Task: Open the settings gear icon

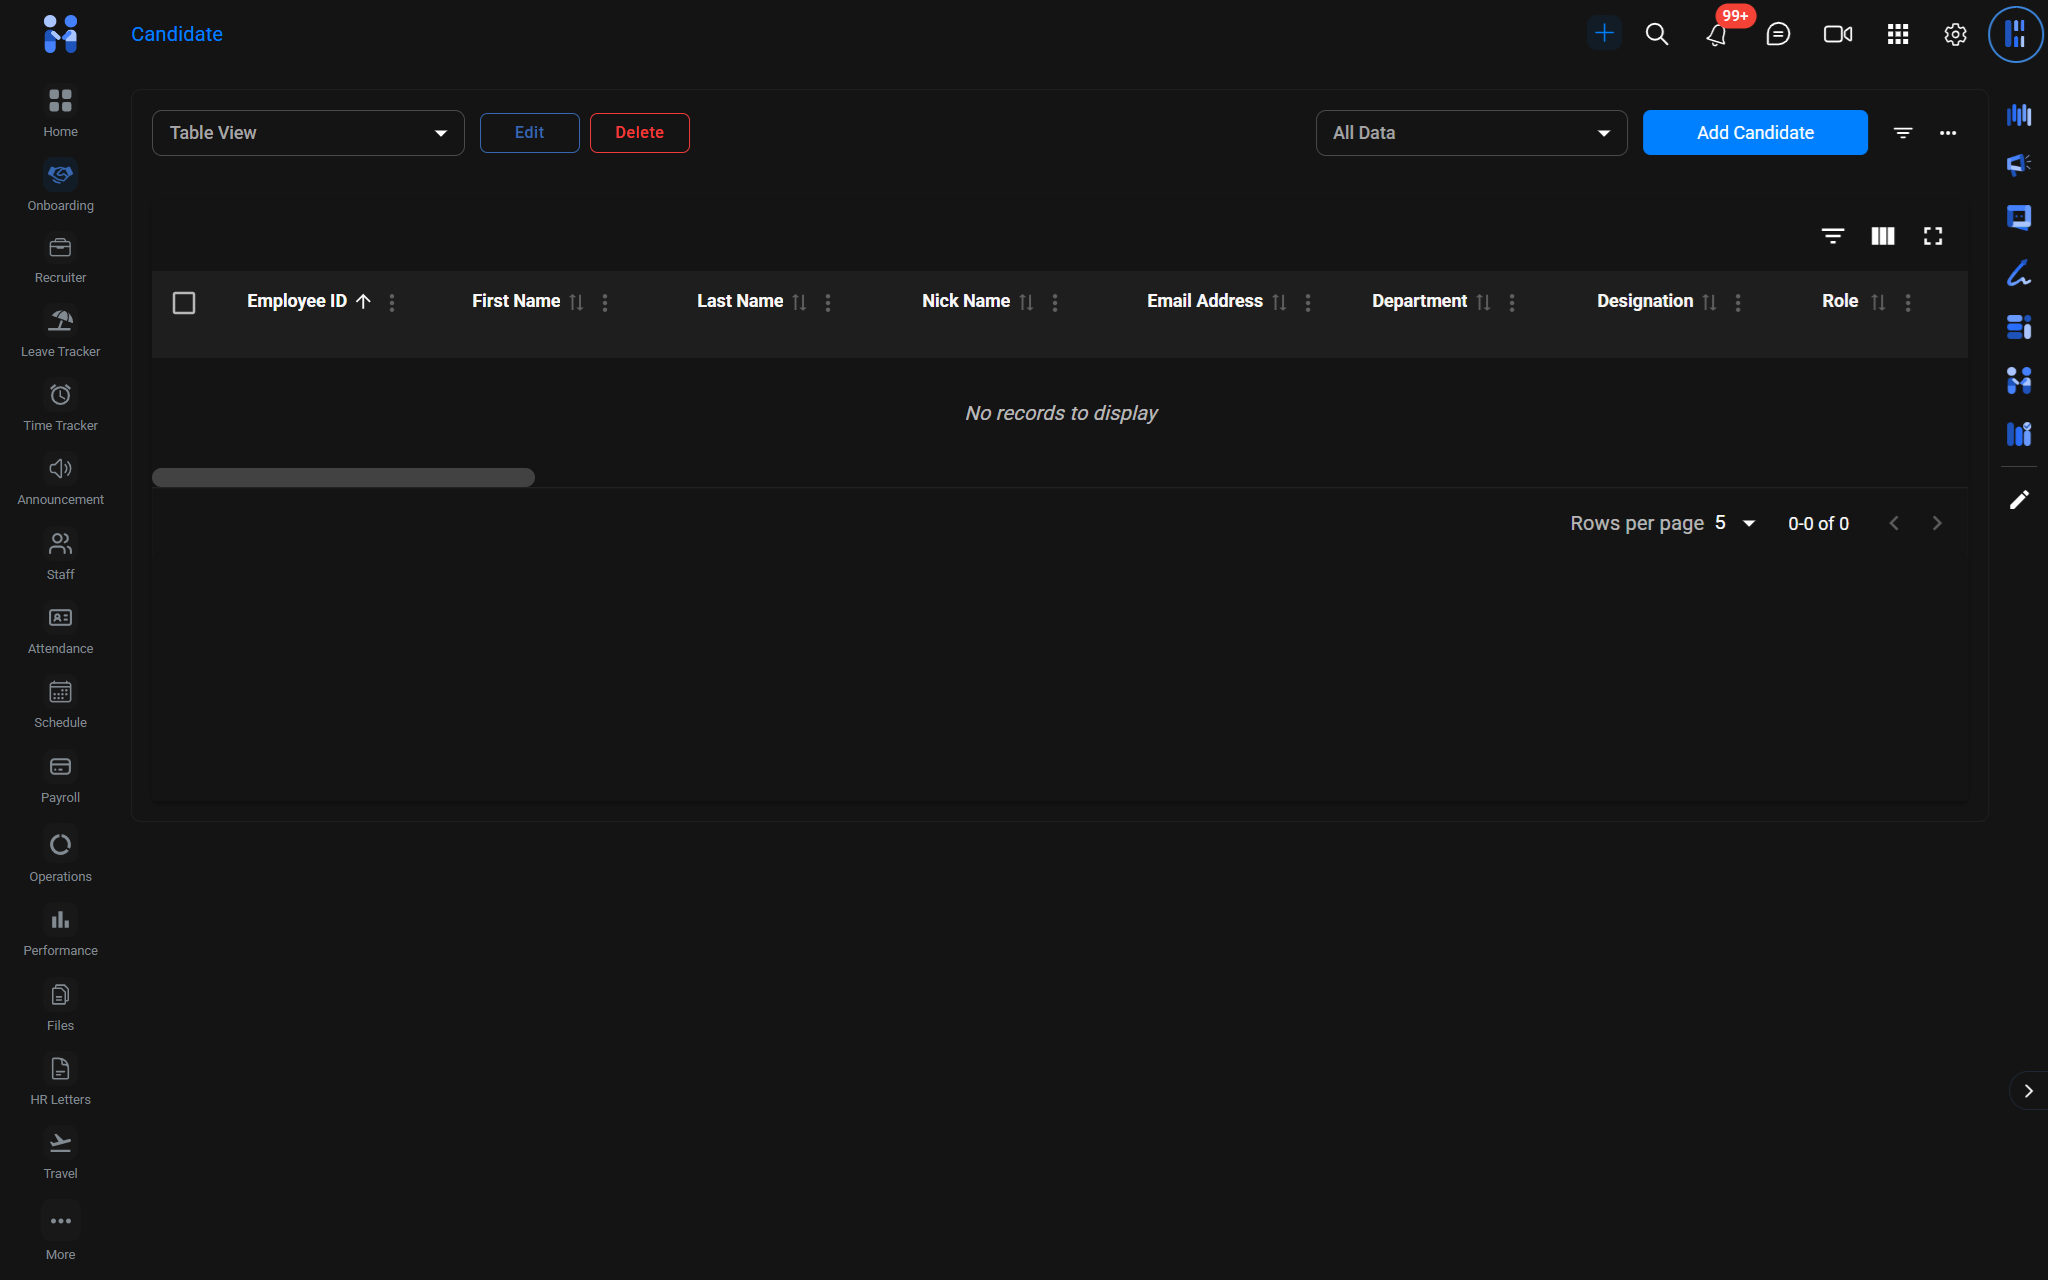Action: coord(1955,34)
